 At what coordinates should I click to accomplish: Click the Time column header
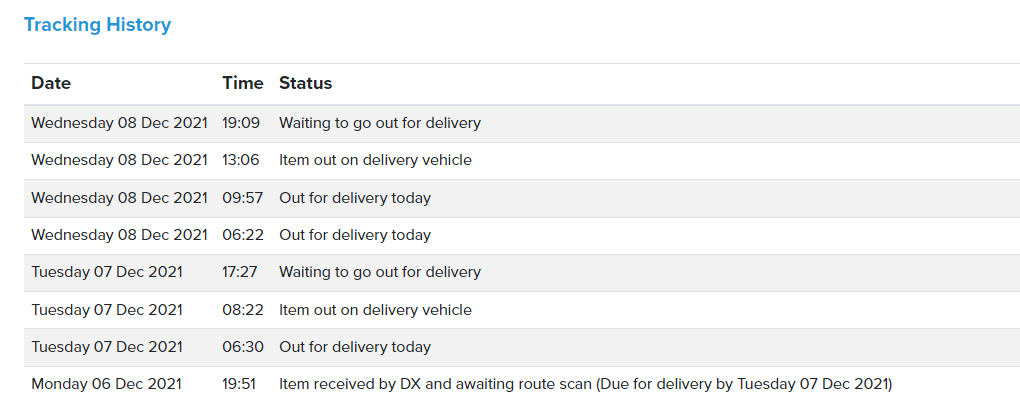(x=243, y=83)
